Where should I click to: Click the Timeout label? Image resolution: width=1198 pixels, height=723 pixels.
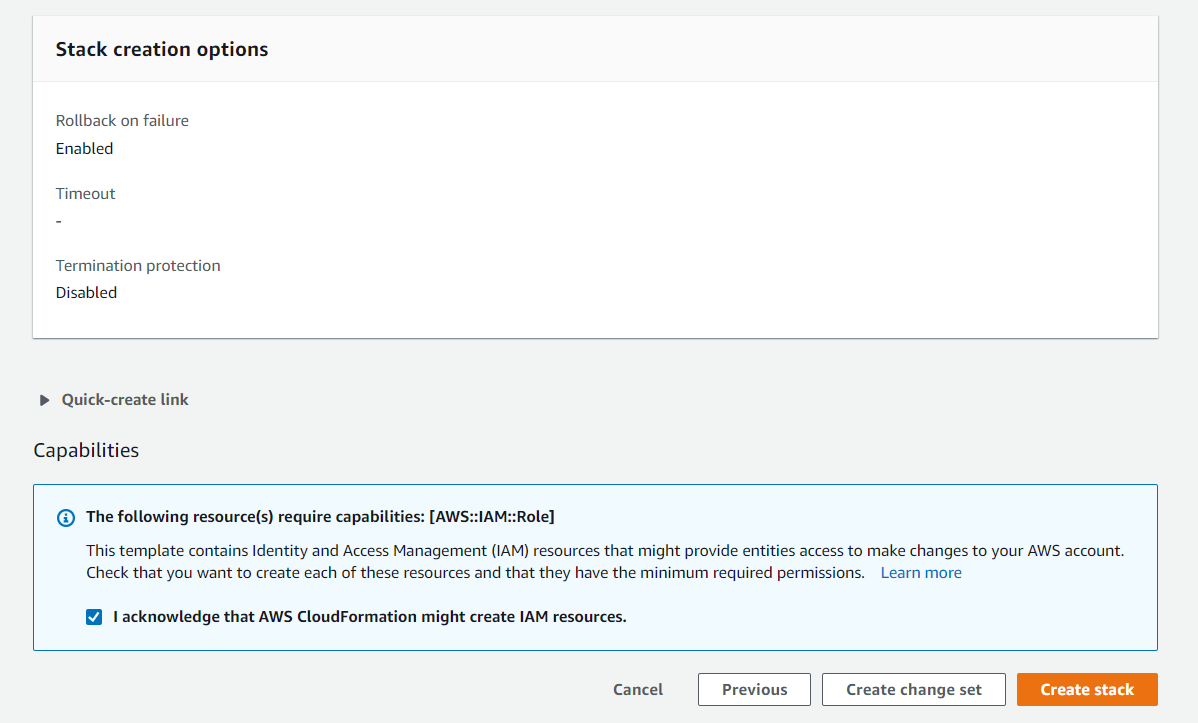[x=86, y=193]
